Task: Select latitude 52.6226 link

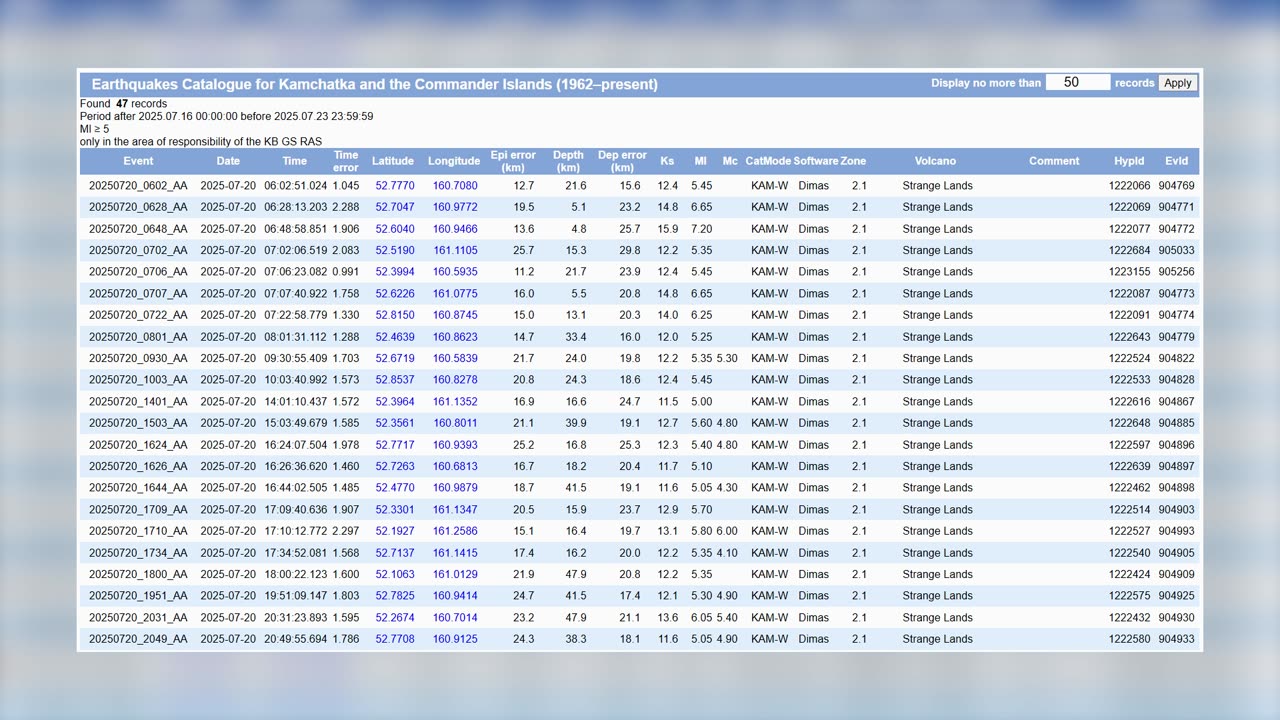Action: (395, 294)
